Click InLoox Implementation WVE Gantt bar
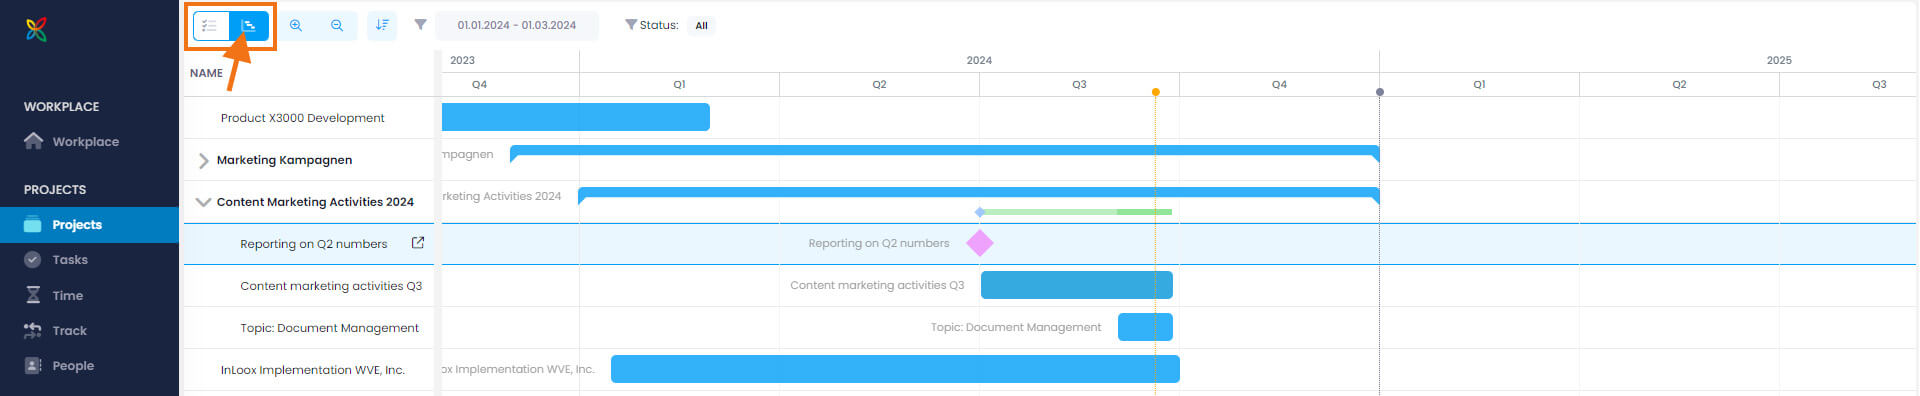Image resolution: width=1920 pixels, height=396 pixels. [x=895, y=369]
